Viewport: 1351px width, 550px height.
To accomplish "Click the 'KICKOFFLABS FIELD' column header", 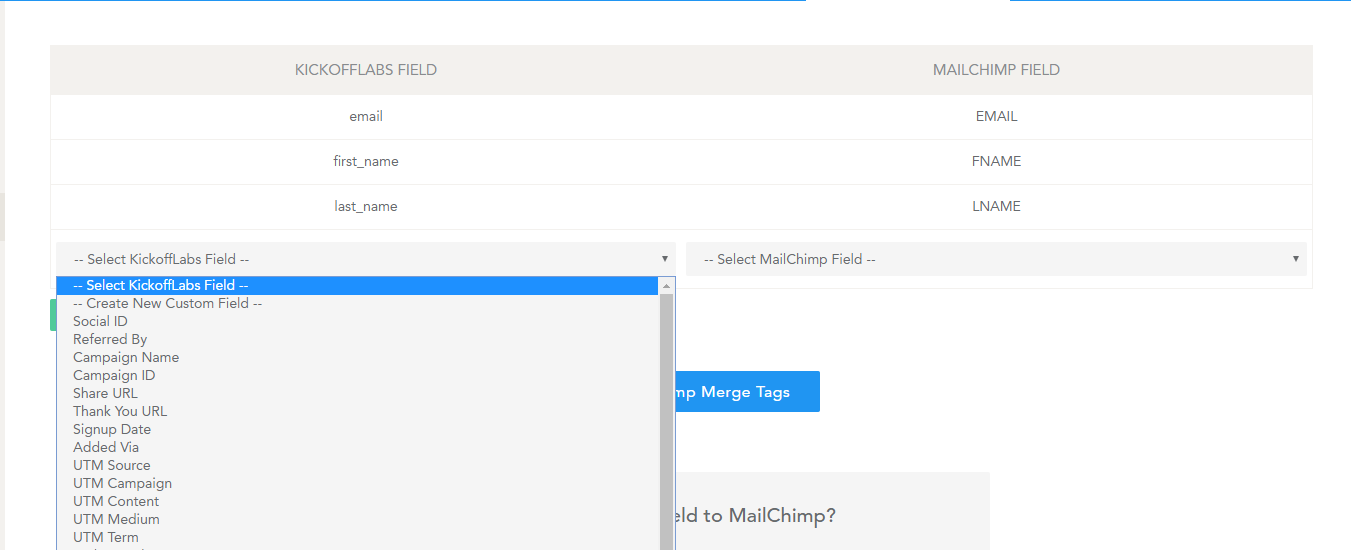I will 366,70.
